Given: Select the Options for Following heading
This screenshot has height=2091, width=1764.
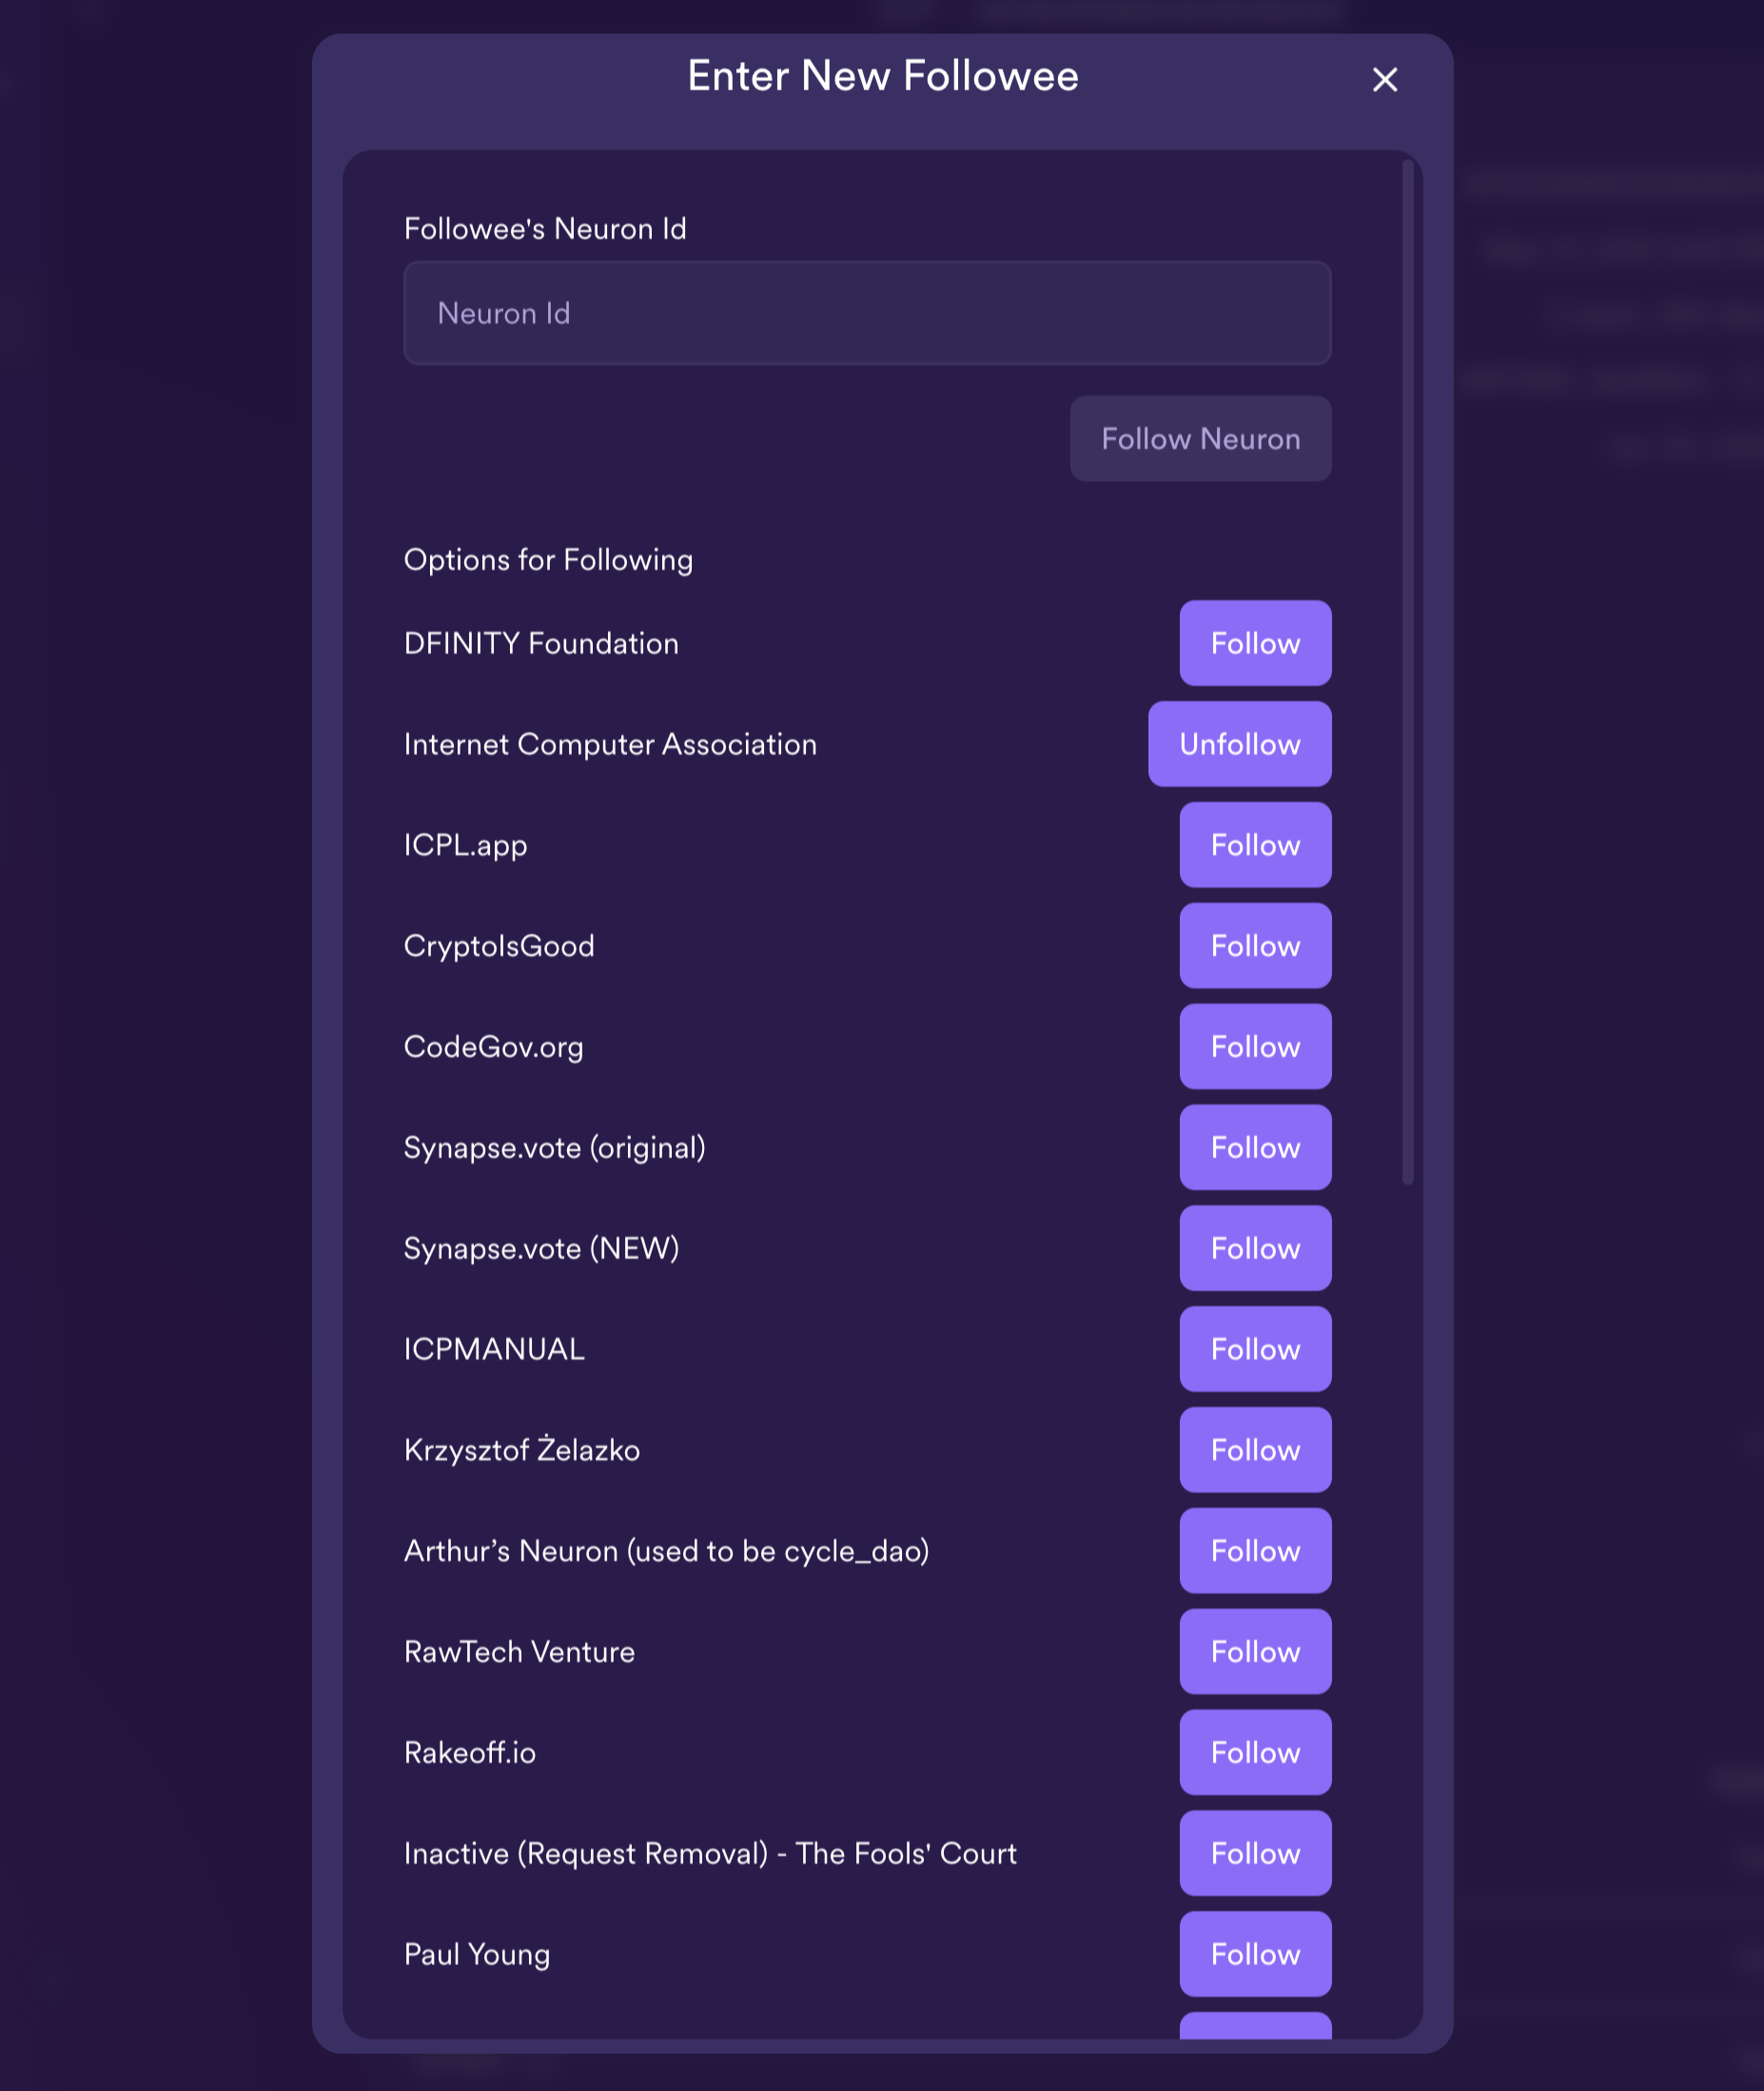Looking at the screenshot, I should coord(548,560).
